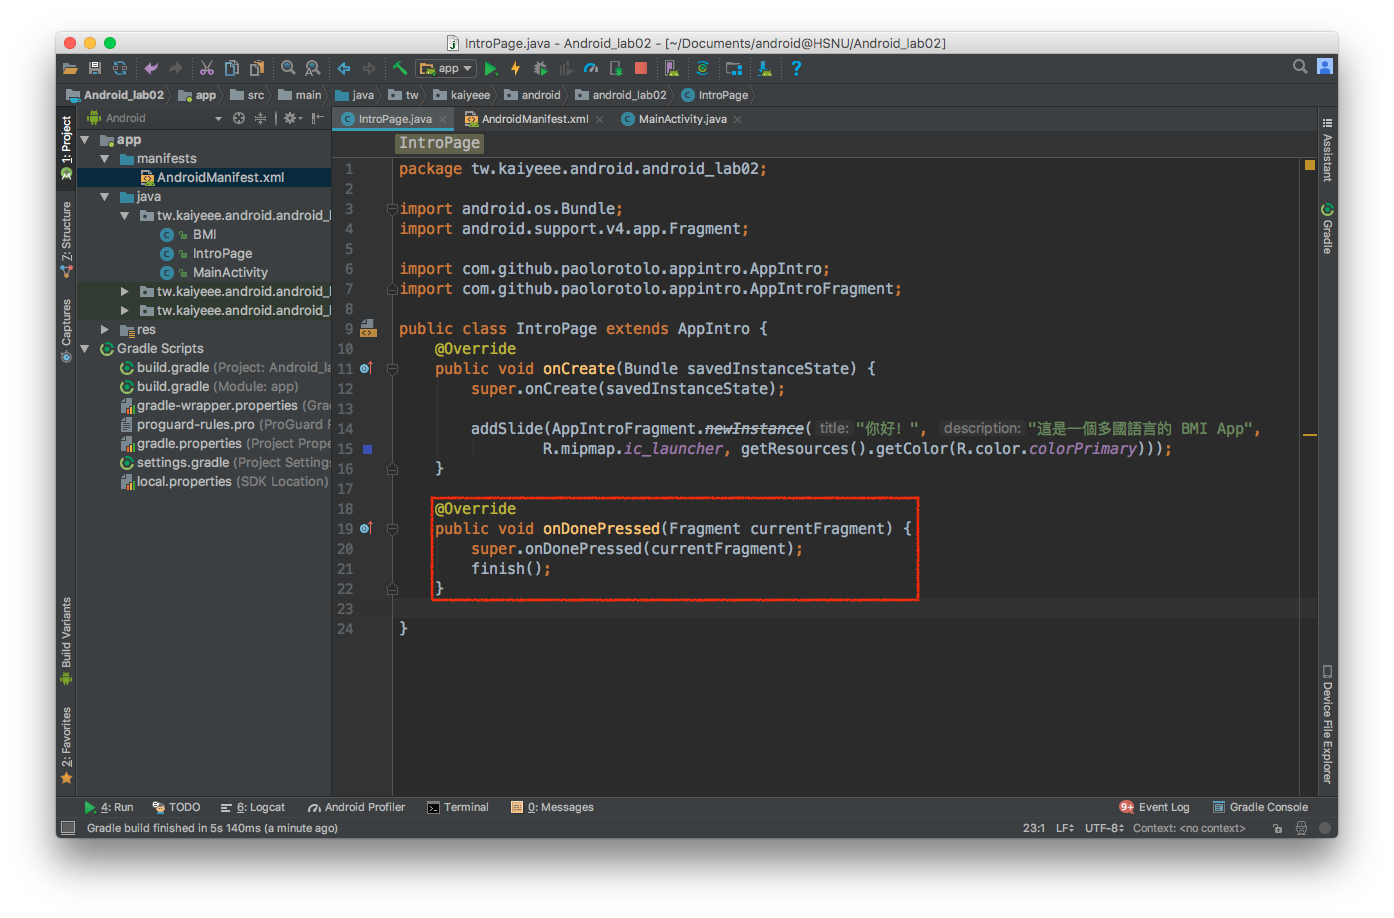Viewport: 1394px width, 918px height.
Task: Open Replace with the magnifier-A icon
Action: click(313, 68)
